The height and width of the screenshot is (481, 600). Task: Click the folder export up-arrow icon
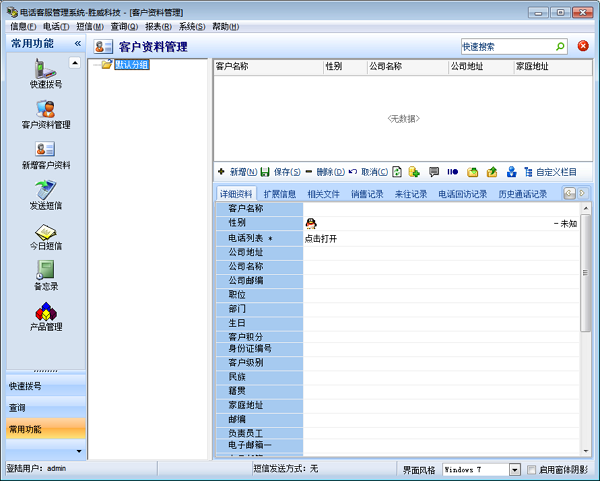(x=492, y=172)
